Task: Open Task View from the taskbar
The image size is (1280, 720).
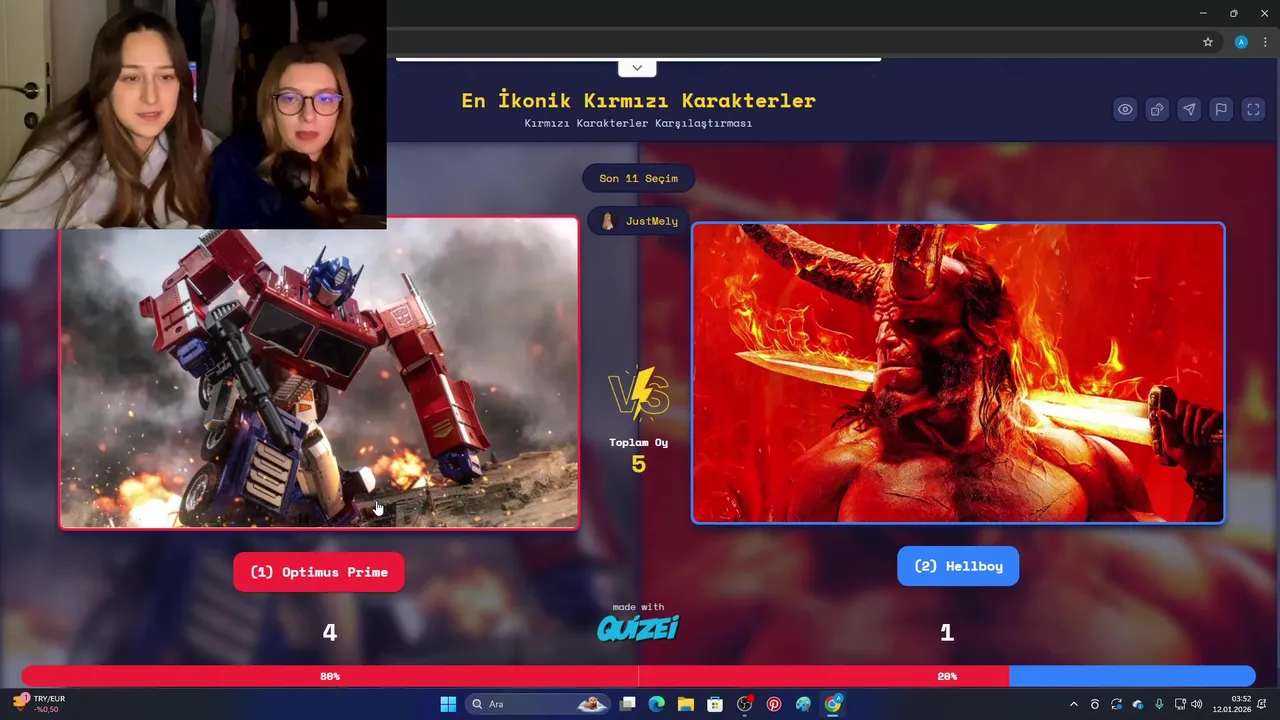Action: tap(627, 704)
